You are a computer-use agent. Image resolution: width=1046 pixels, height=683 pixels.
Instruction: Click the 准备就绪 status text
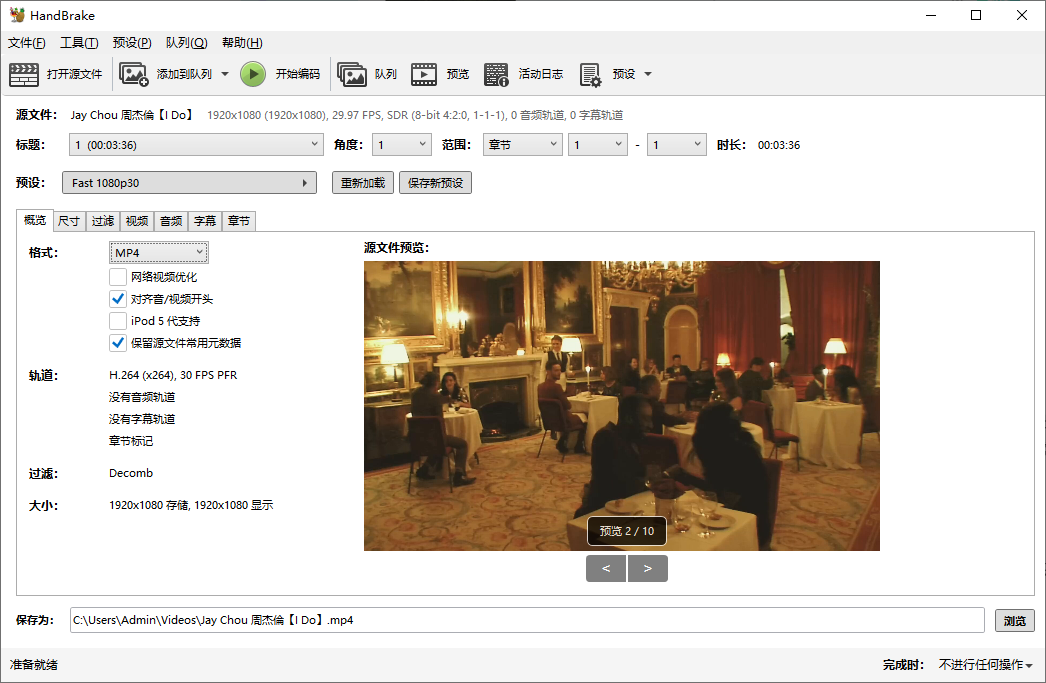(33, 664)
